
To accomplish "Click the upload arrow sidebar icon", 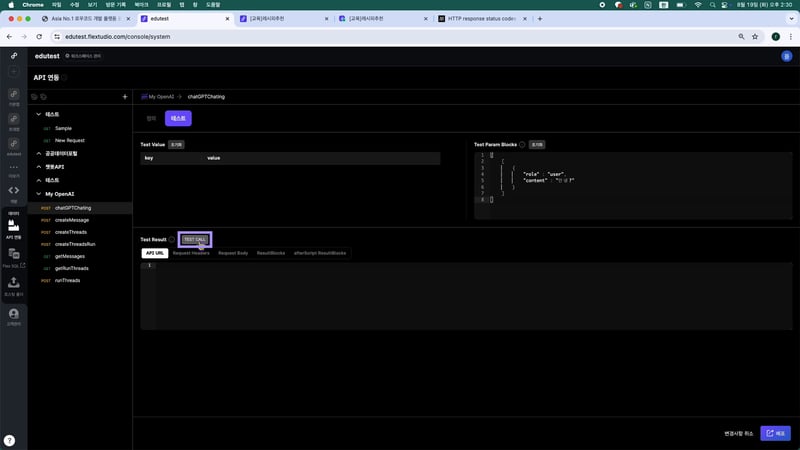I will coord(14,284).
